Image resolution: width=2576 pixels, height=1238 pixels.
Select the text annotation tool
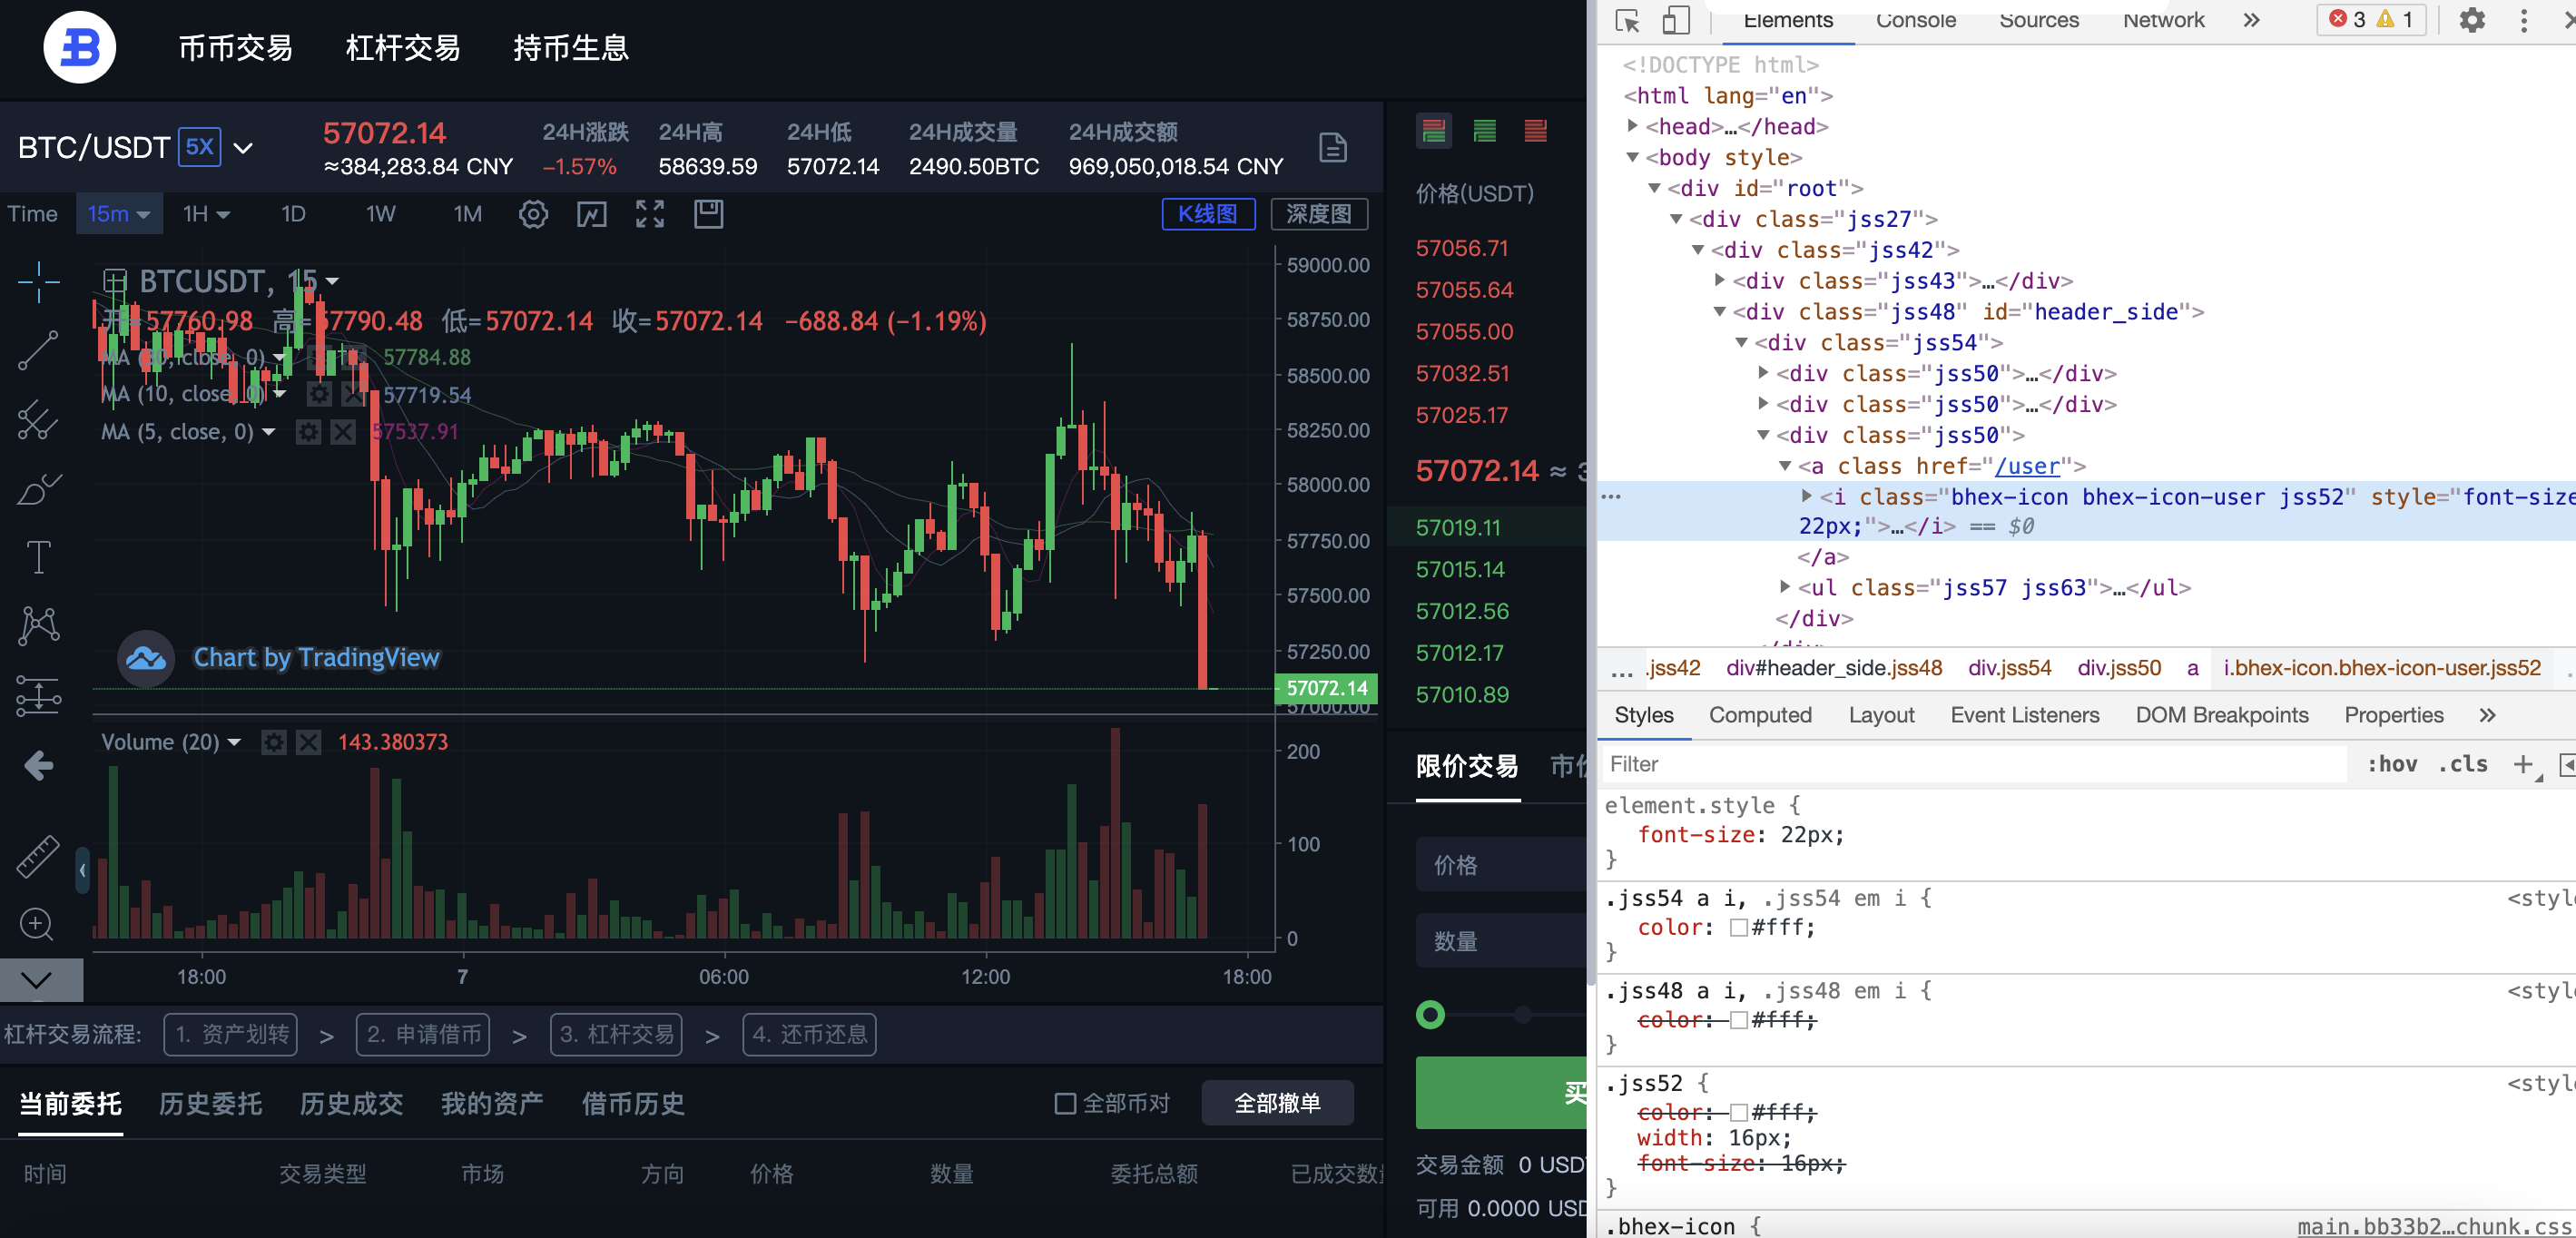click(38, 557)
